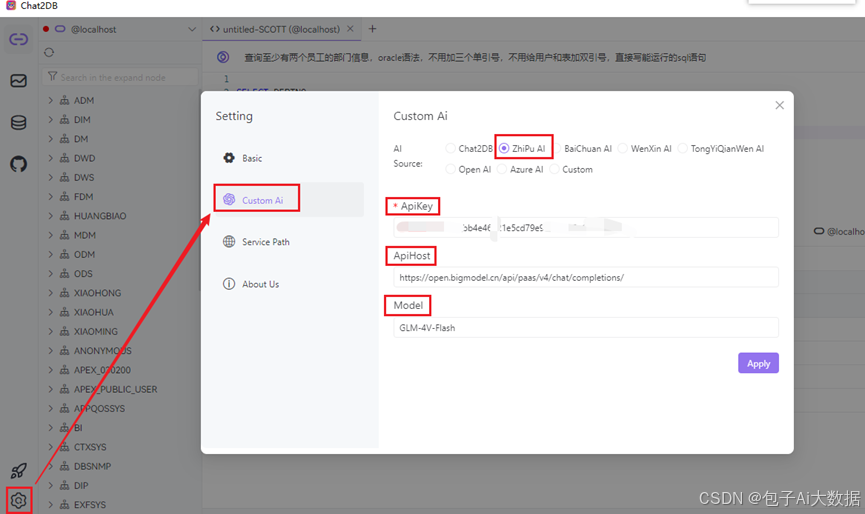
Task: Click the Basic gear icon in Setting
Action: pyautogui.click(x=229, y=158)
